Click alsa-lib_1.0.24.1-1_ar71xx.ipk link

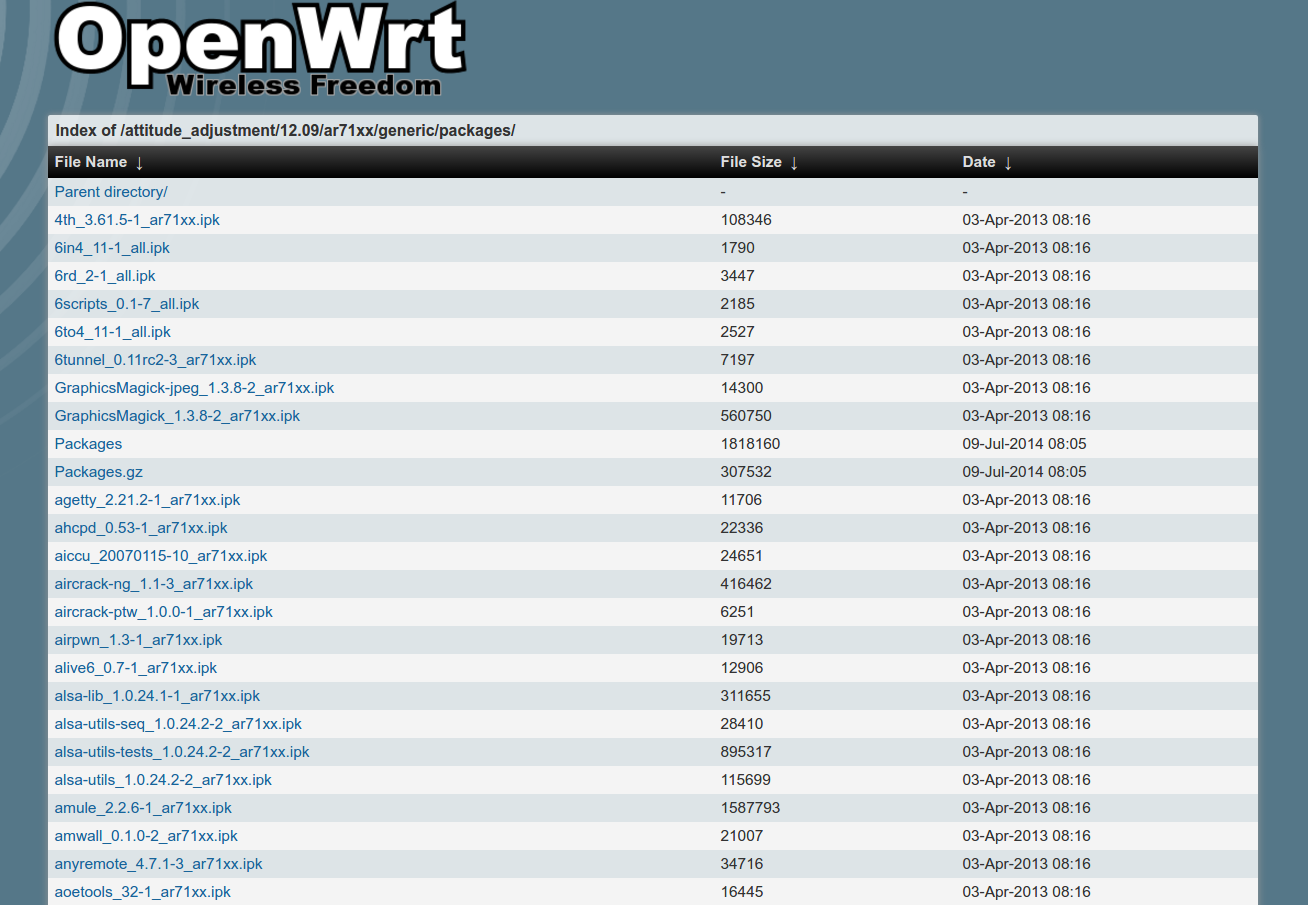tap(157, 696)
